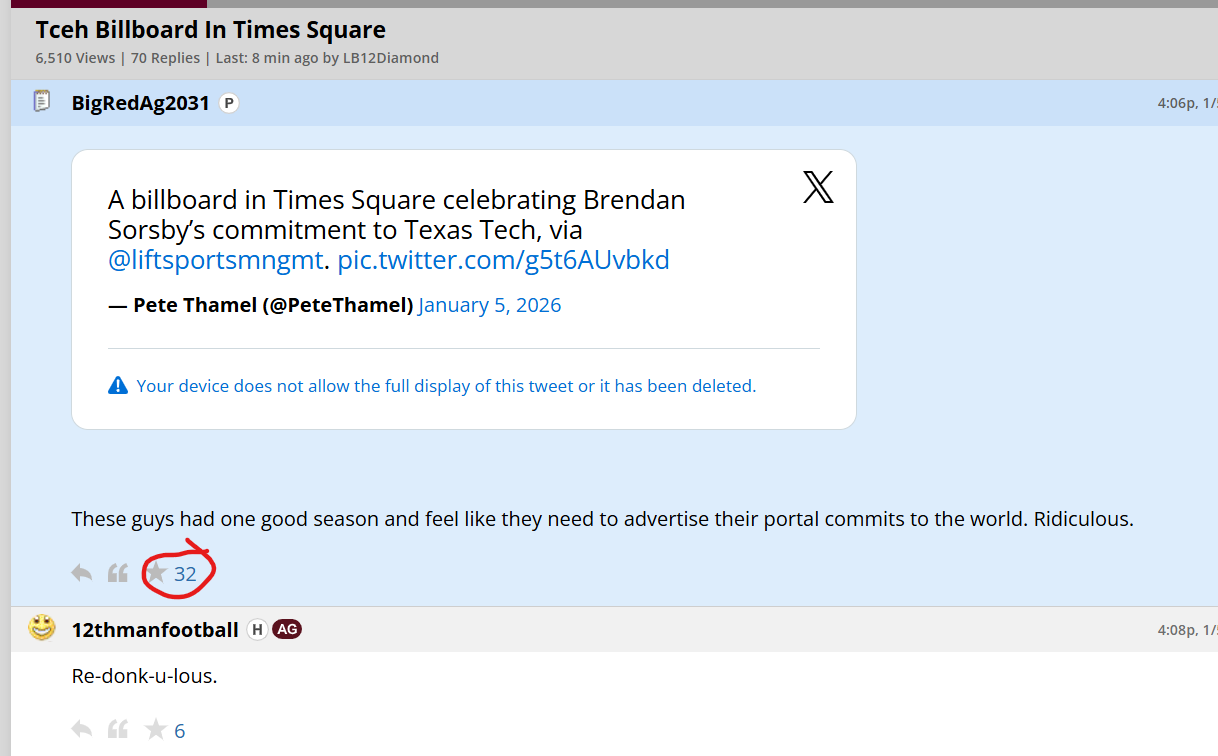The height and width of the screenshot is (756, 1218).
Task: Click the maroon AG badge
Action: 287,630
